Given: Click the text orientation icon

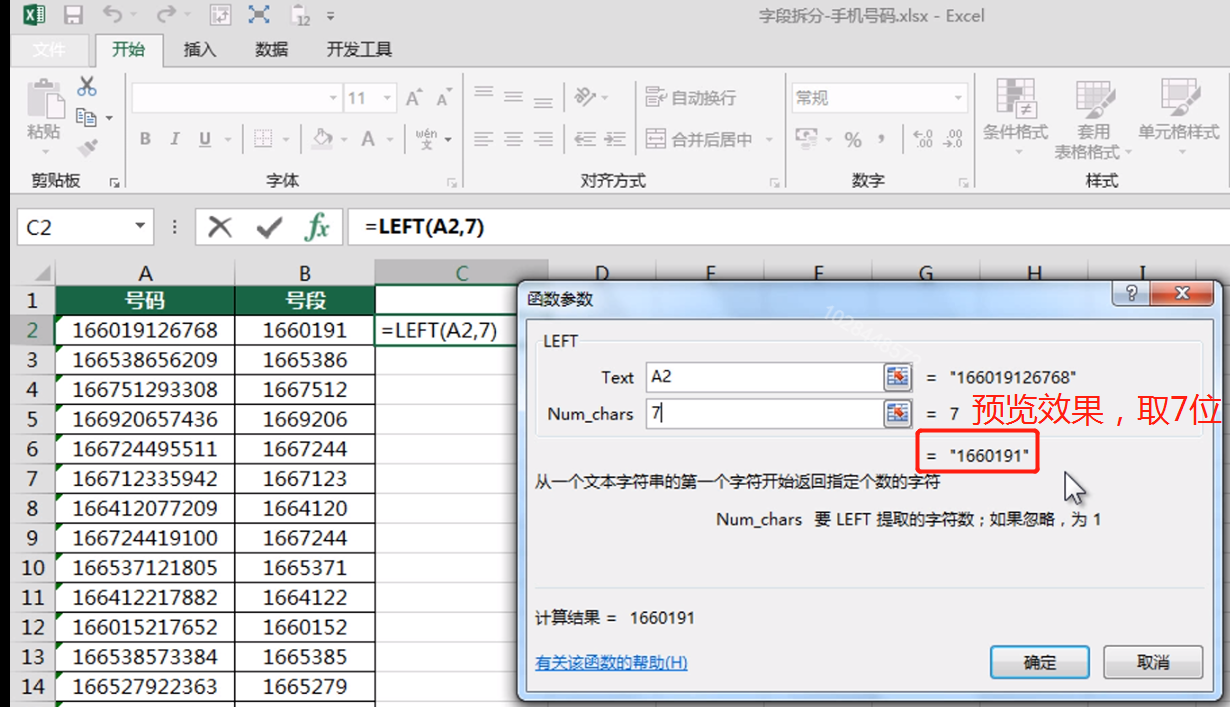Looking at the screenshot, I should coord(585,97).
